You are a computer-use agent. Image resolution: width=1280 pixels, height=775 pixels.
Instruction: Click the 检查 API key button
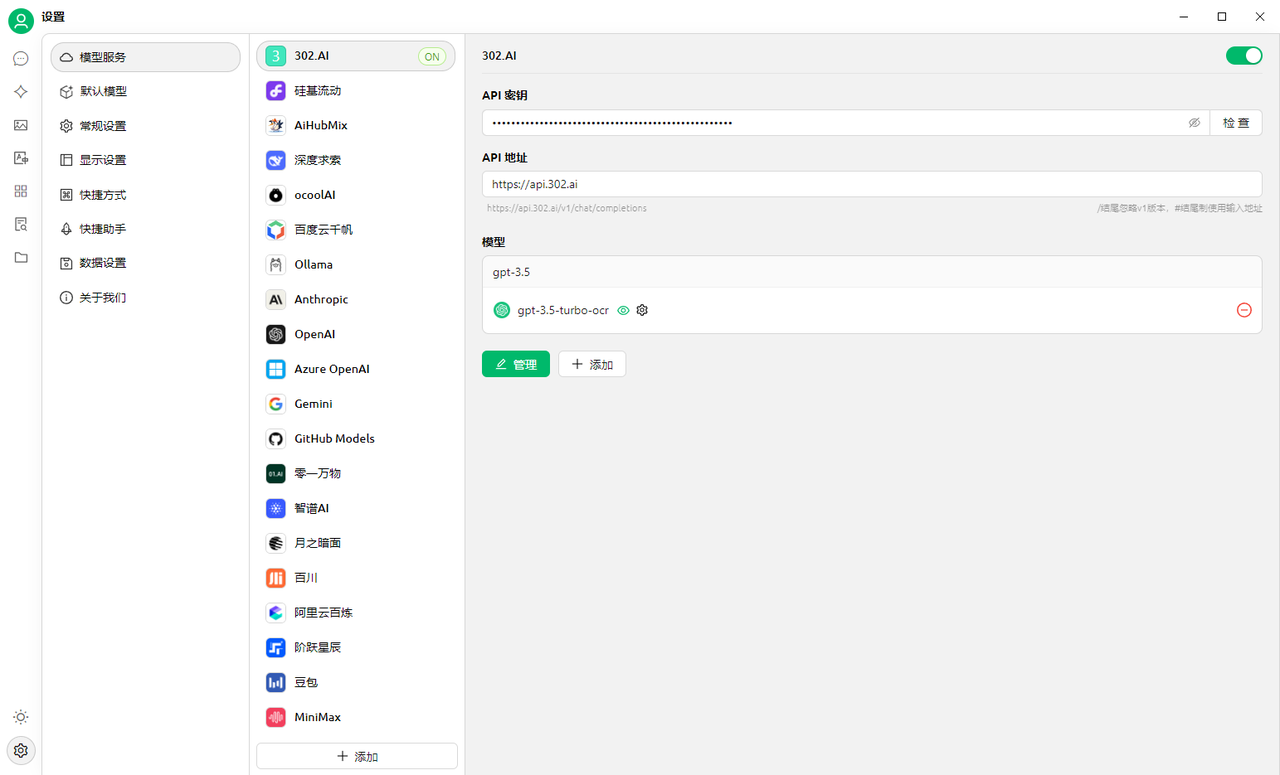pyautogui.click(x=1236, y=123)
